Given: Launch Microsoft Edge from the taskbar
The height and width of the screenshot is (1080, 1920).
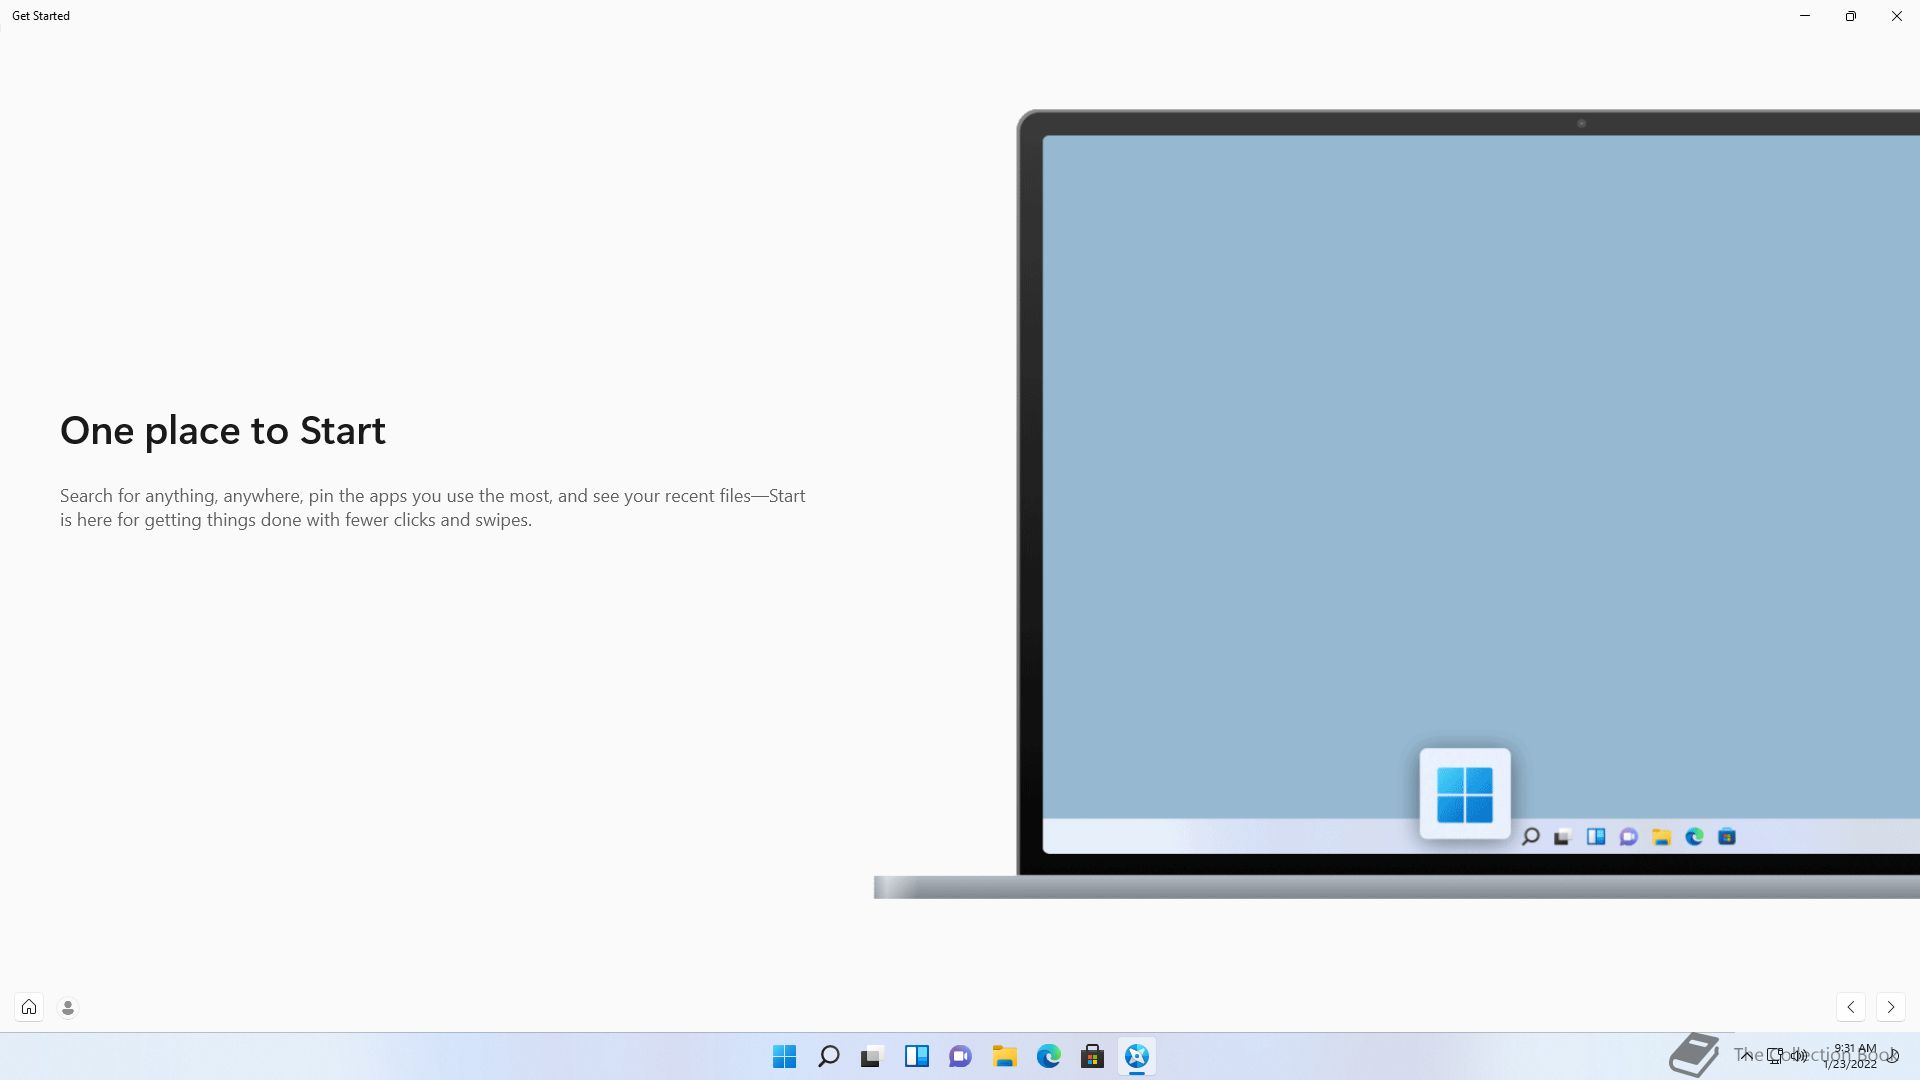Looking at the screenshot, I should [x=1049, y=1056].
